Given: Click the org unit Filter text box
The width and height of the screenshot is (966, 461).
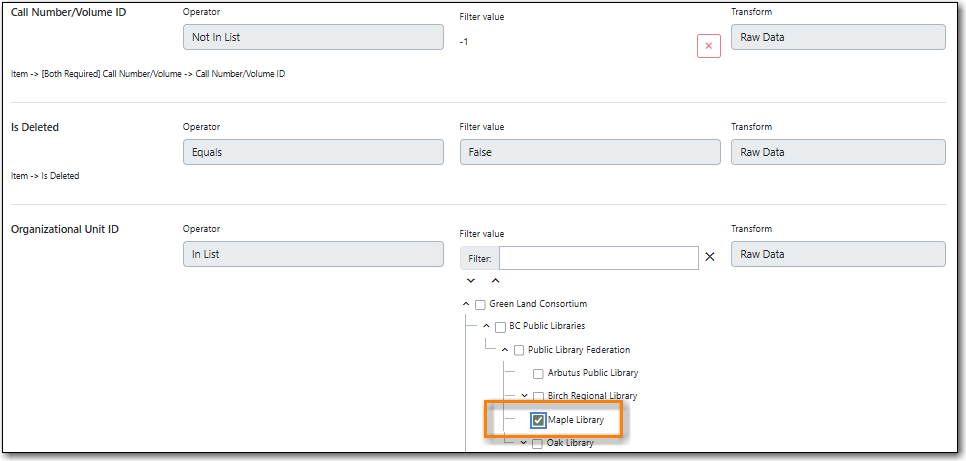Looking at the screenshot, I should point(598,257).
